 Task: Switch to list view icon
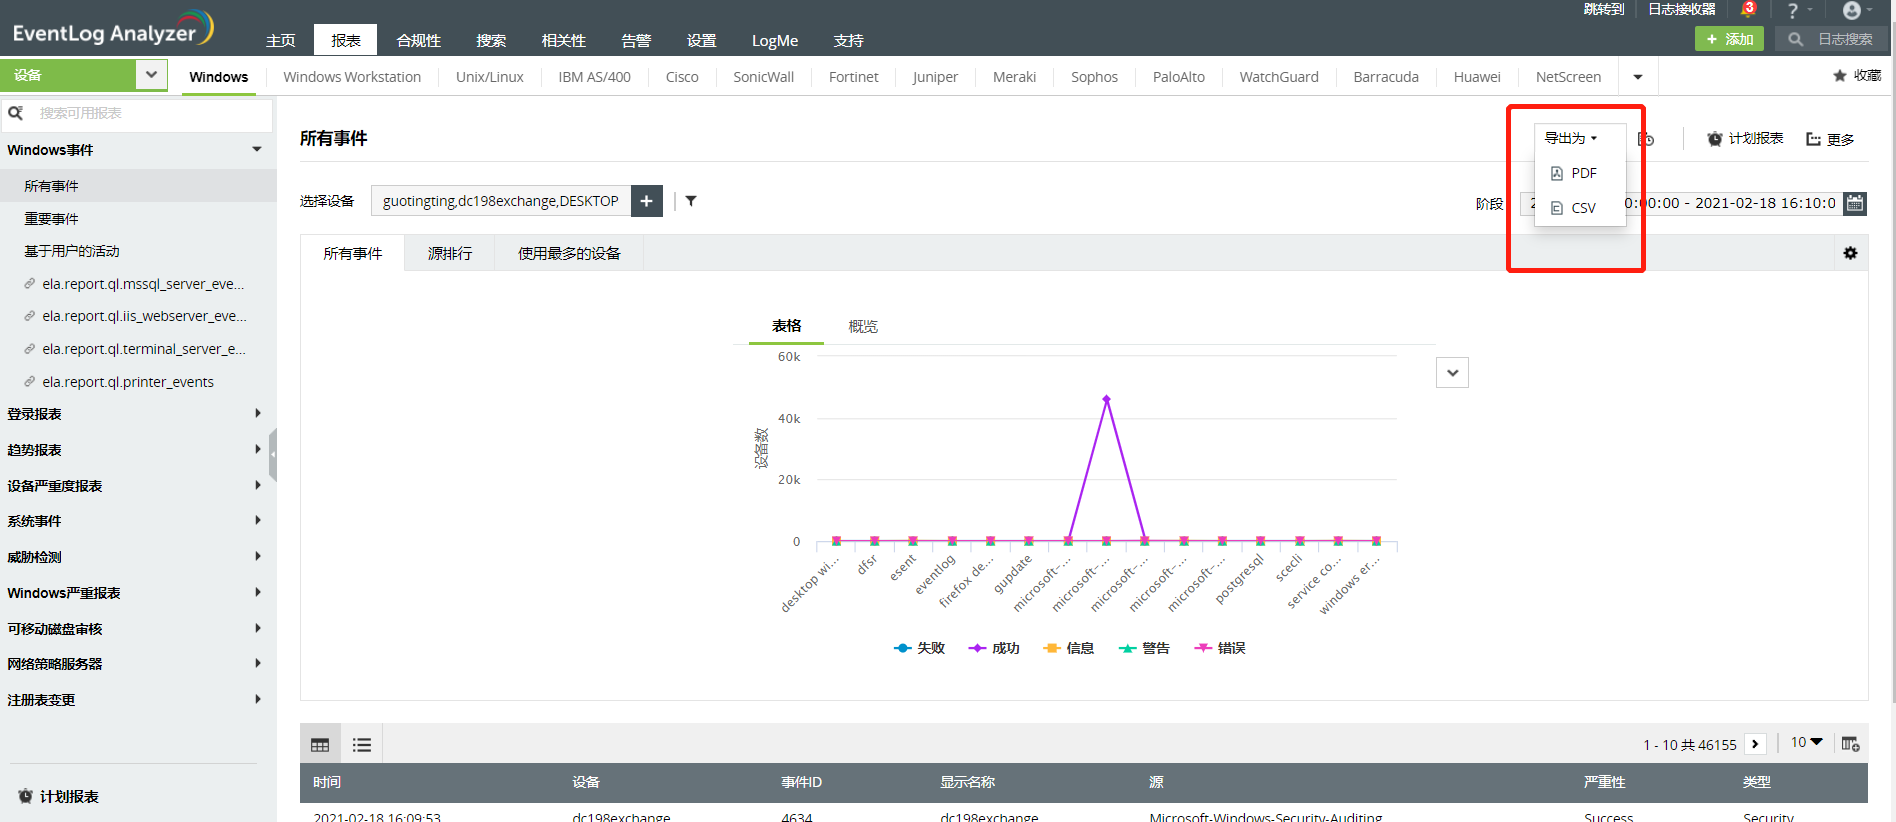[x=362, y=744]
